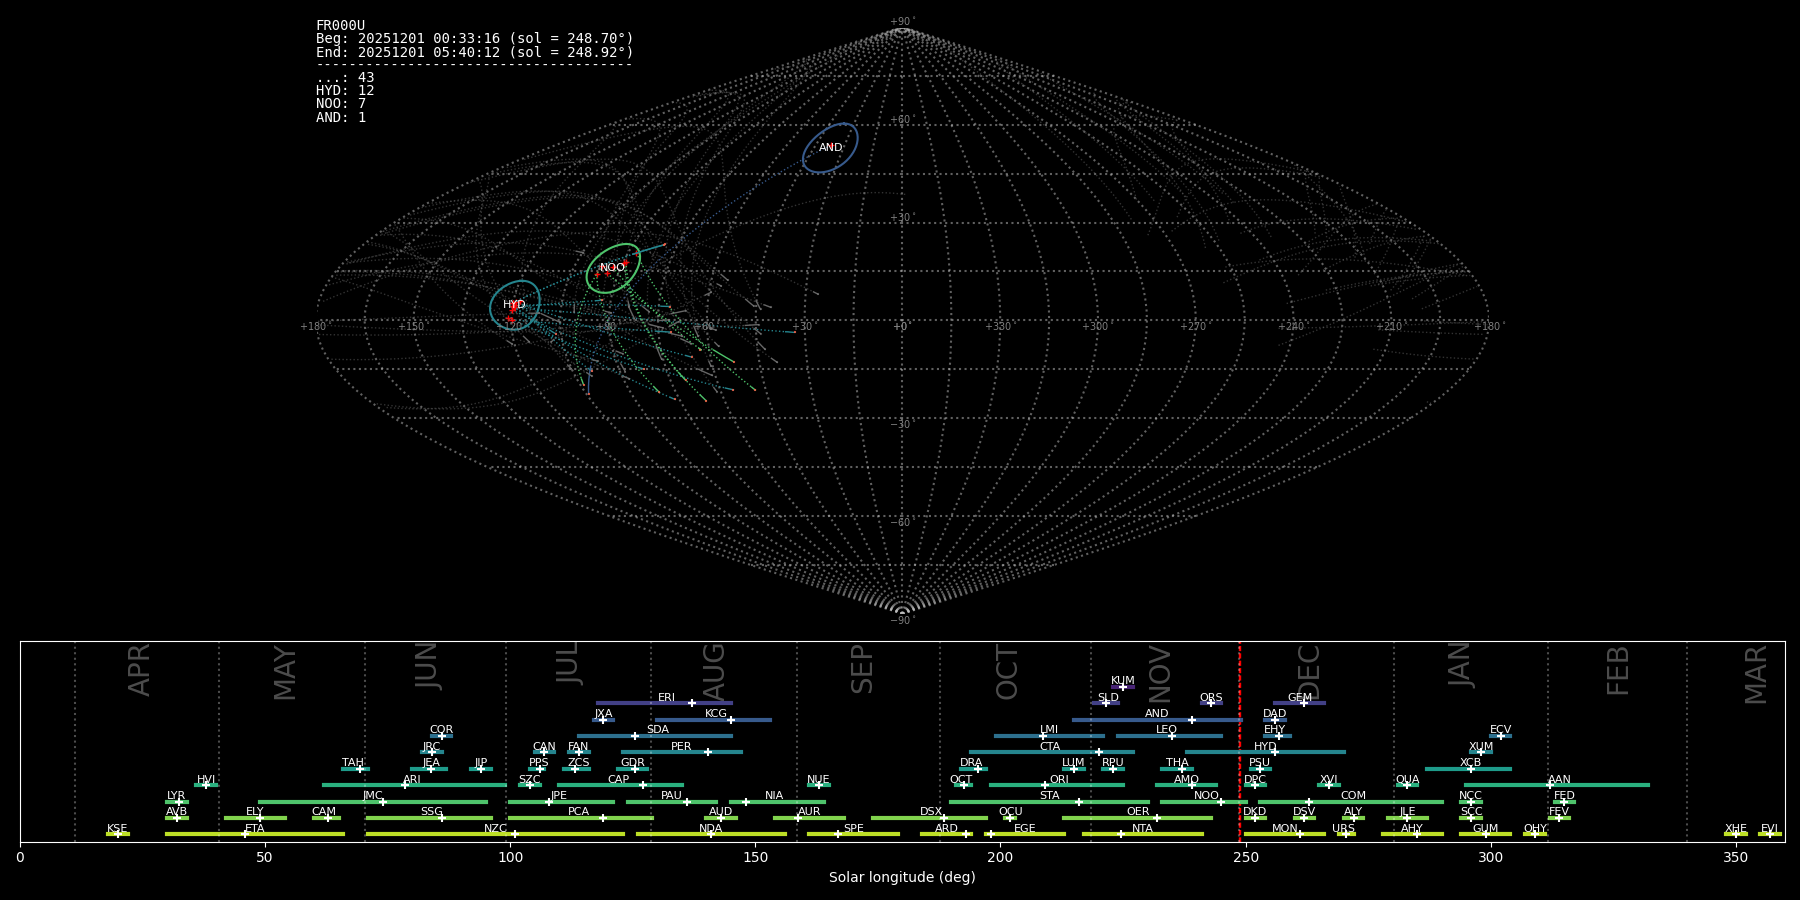Screen dimensions: 1800x900
Task: Click the URS shower label in timeline
Action: [1343, 829]
